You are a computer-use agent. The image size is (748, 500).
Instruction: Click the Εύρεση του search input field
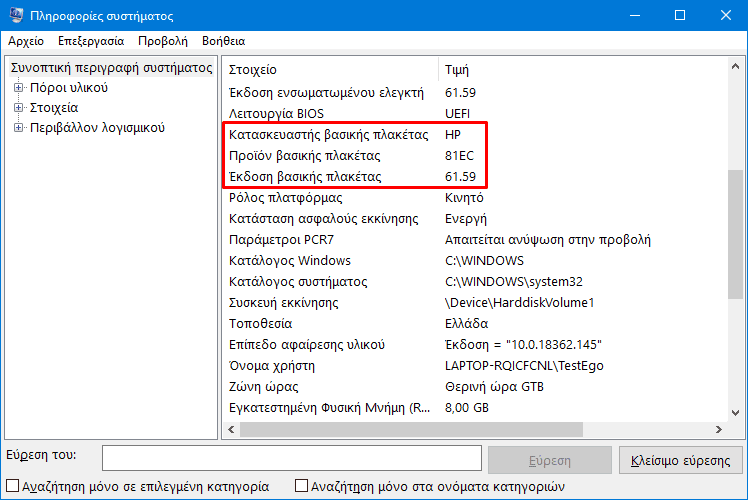(x=291, y=458)
